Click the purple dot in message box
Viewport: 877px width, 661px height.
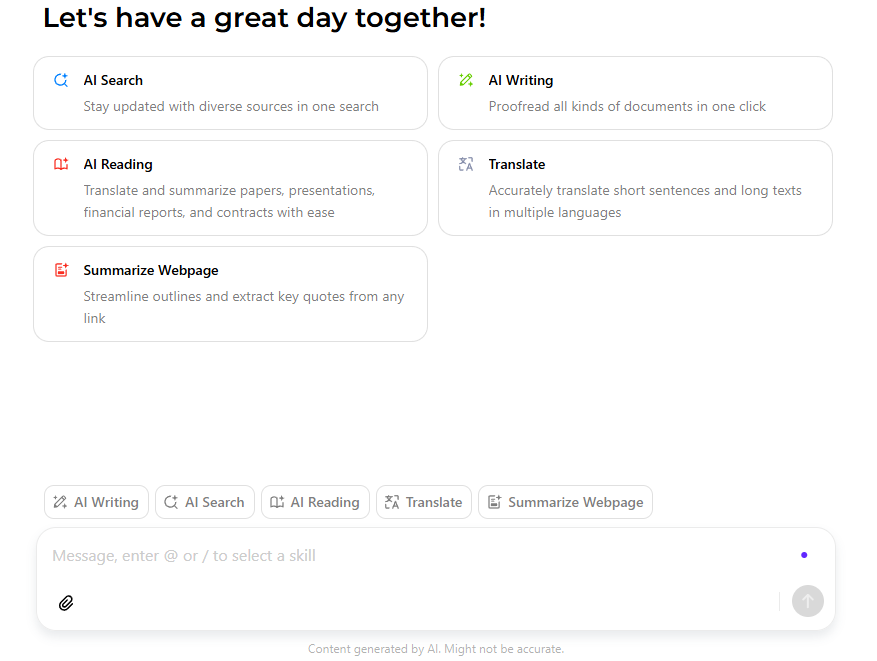tap(804, 555)
